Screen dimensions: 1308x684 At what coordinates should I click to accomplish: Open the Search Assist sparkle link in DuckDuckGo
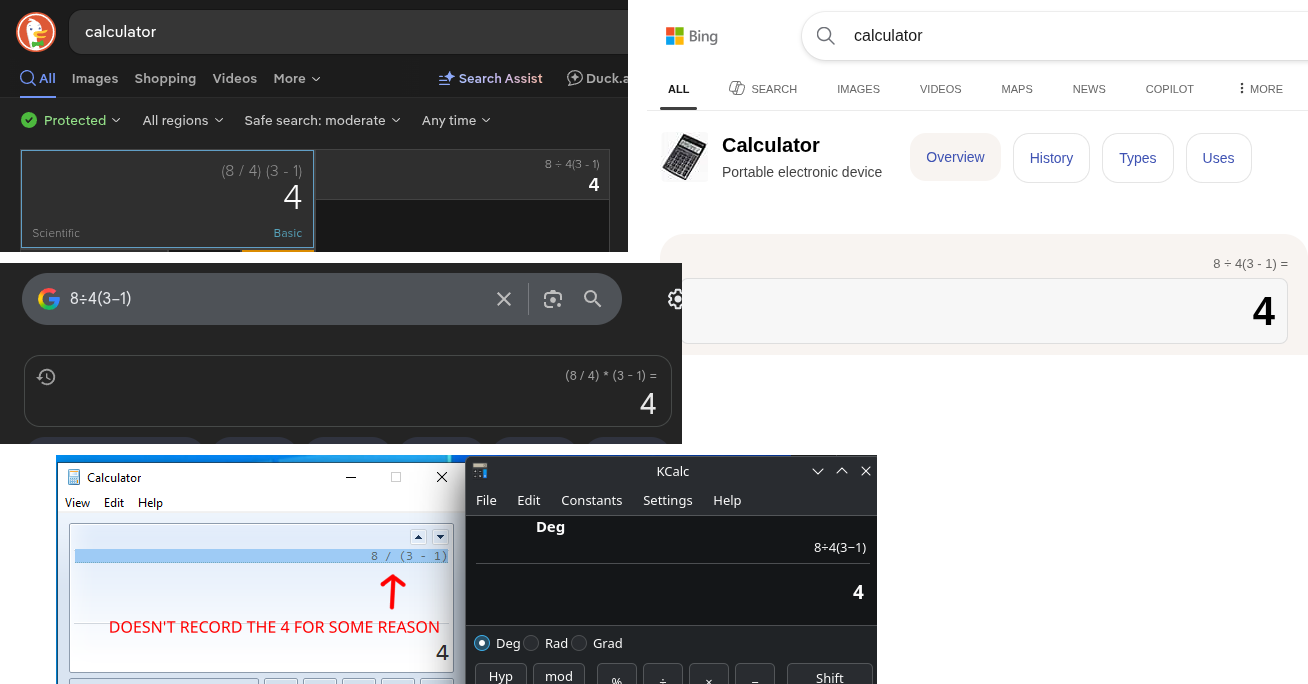pyautogui.click(x=491, y=78)
